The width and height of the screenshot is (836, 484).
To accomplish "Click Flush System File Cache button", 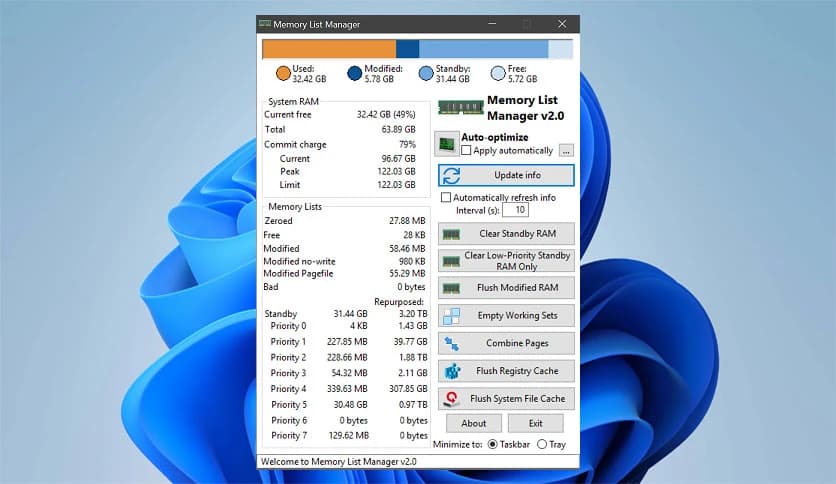I will click(x=506, y=399).
